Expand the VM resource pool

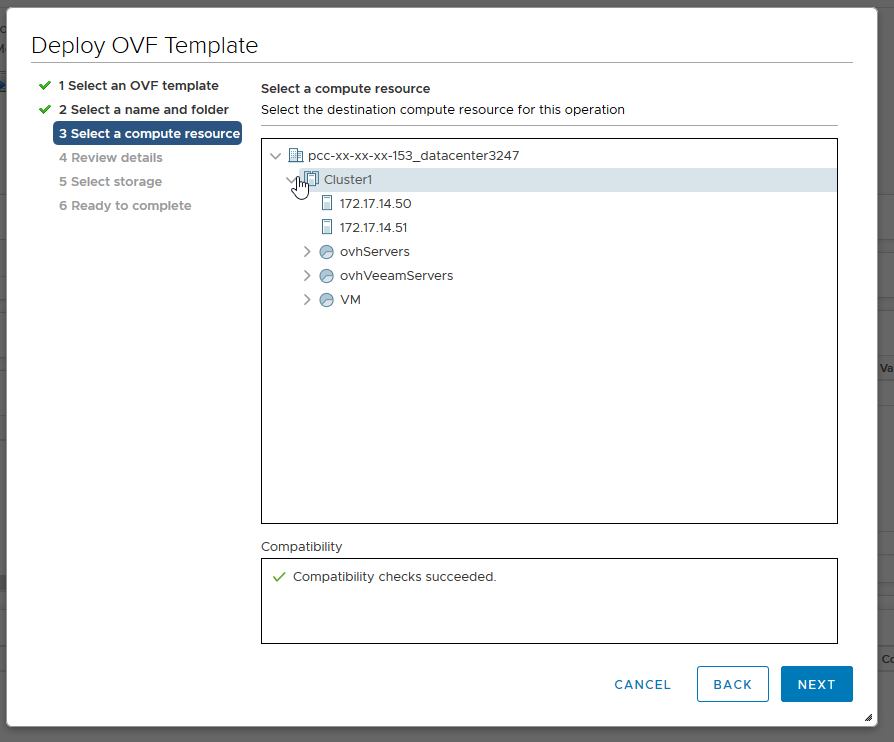[307, 300]
